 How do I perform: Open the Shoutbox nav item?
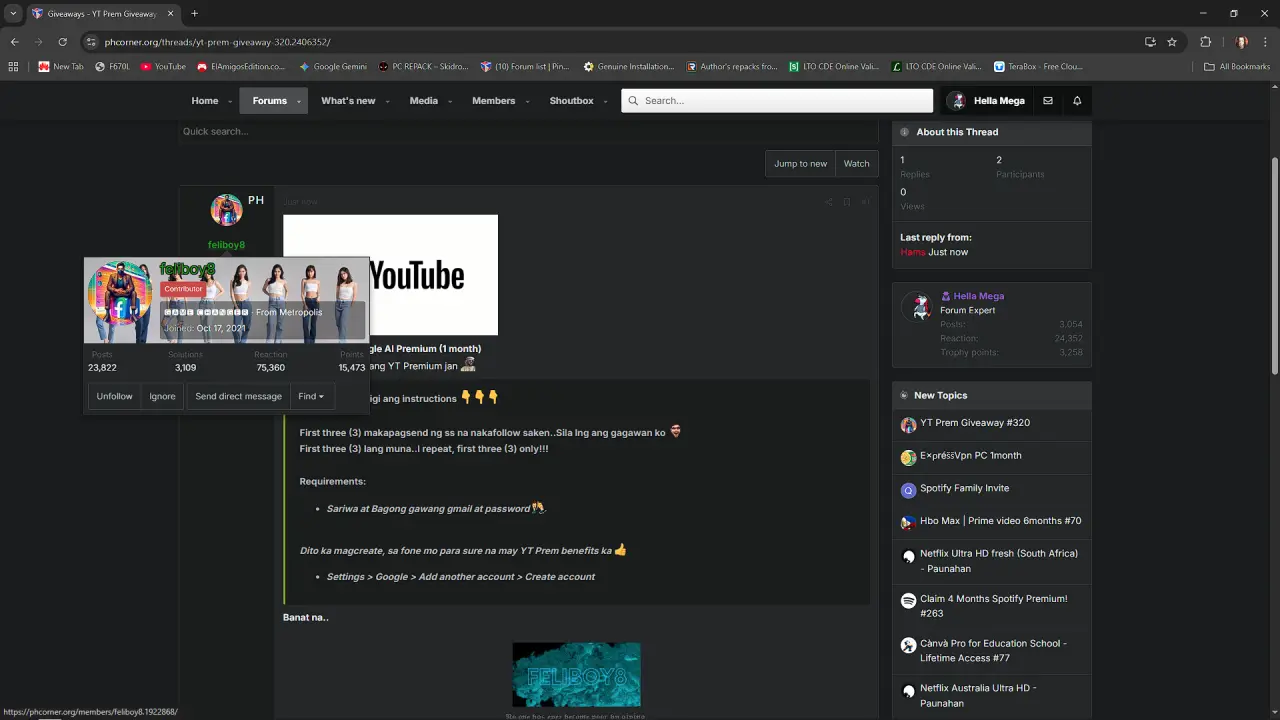point(571,101)
